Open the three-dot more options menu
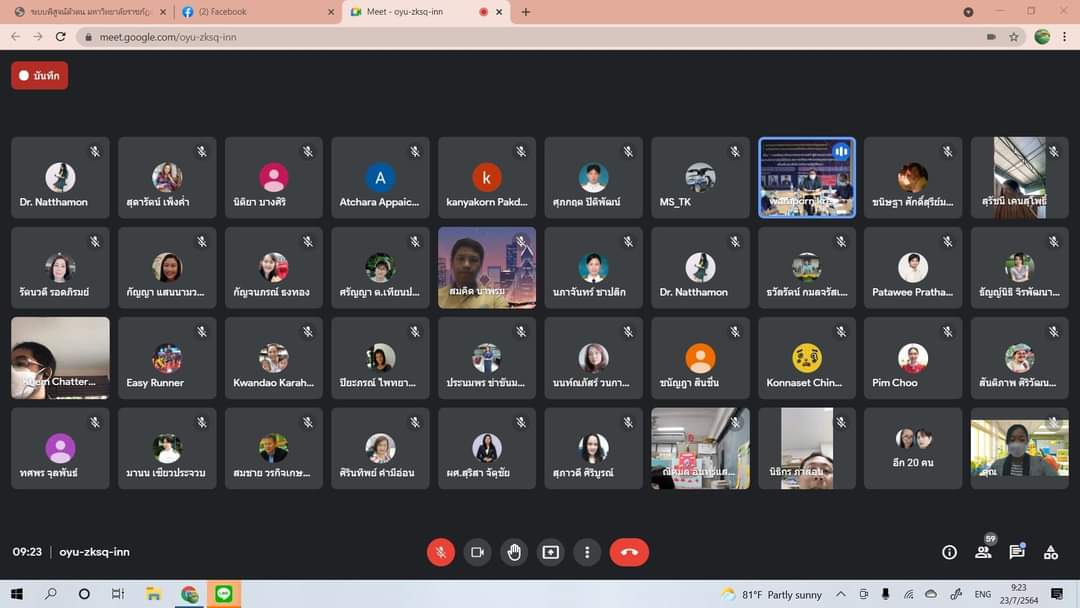1080x608 pixels. (x=587, y=552)
